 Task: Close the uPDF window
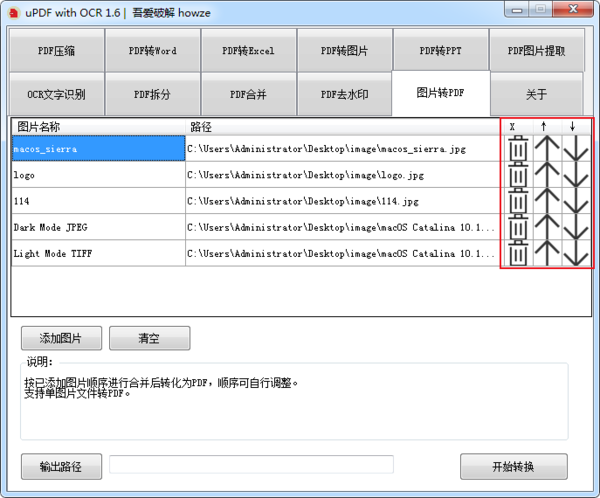[573, 9]
